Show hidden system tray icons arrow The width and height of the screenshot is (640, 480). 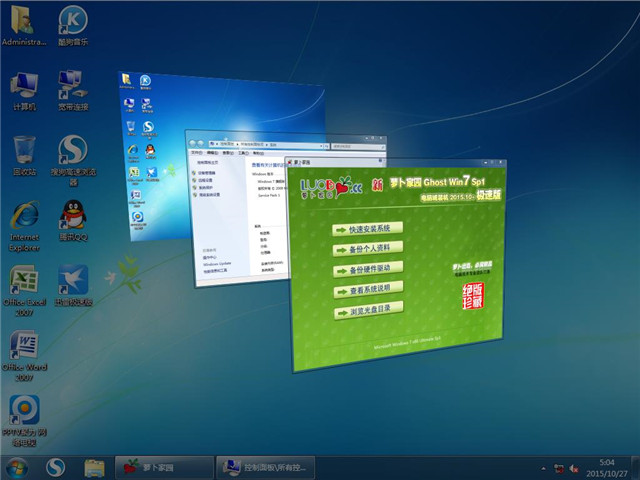tap(543, 469)
